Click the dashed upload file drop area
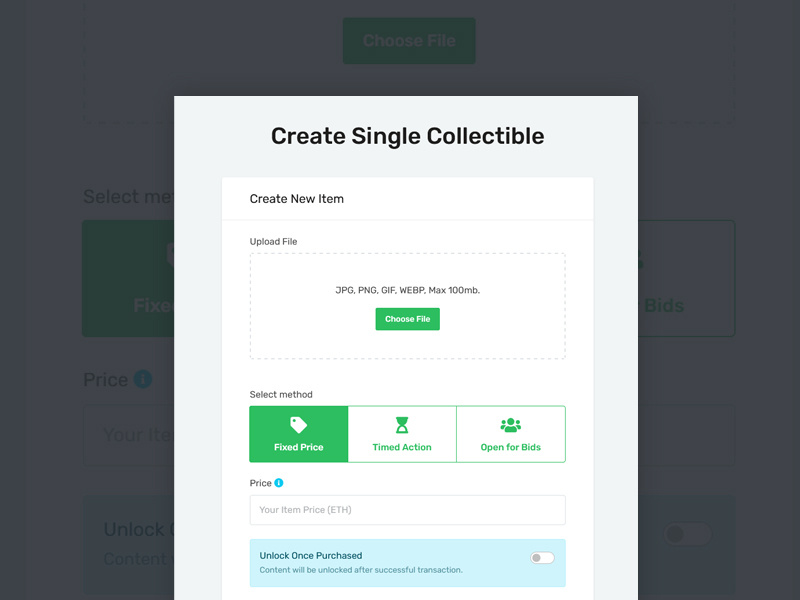Image resolution: width=800 pixels, height=600 pixels. (407, 306)
